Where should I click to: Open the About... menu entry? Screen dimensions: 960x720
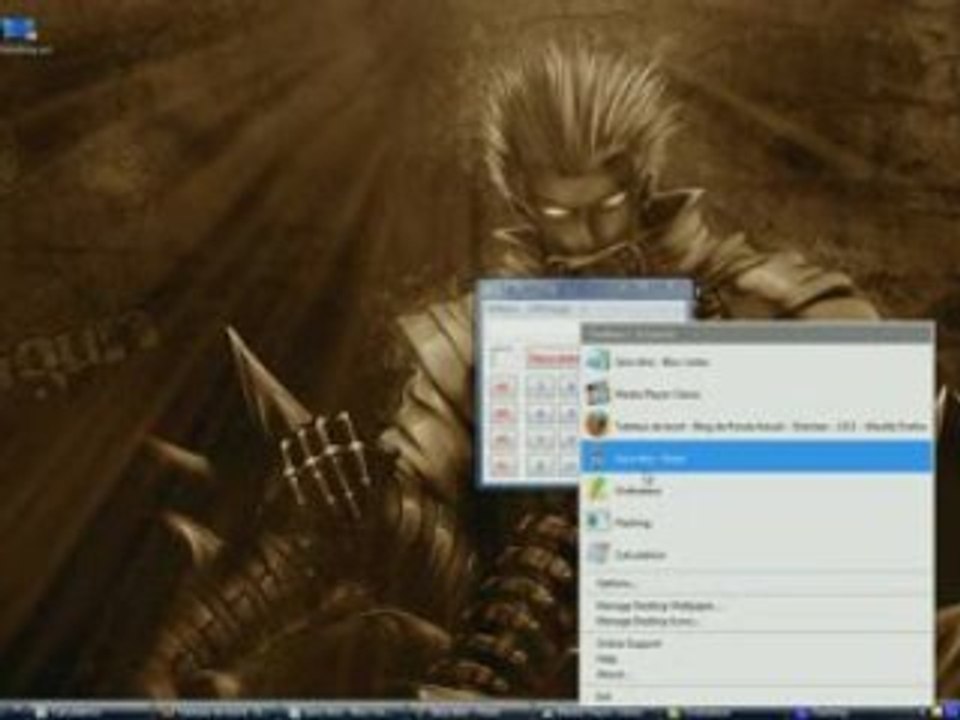tap(757, 674)
